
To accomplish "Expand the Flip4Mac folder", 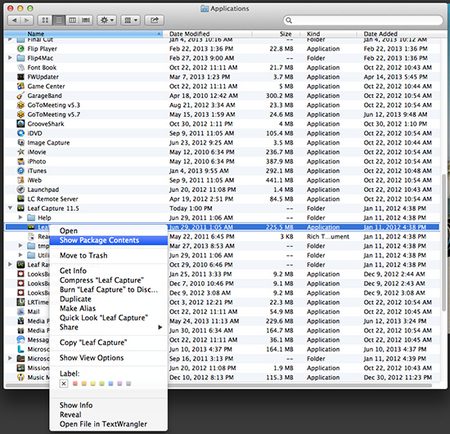I will tap(10, 58).
